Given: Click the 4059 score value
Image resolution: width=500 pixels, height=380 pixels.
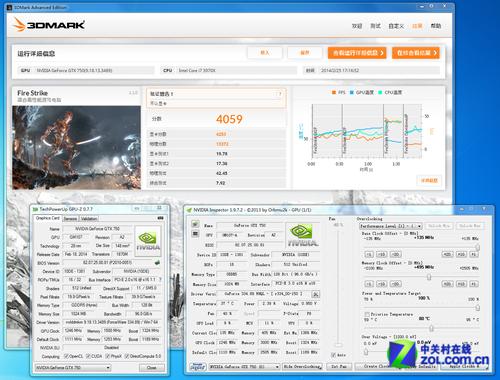Looking at the screenshot, I should [229, 119].
